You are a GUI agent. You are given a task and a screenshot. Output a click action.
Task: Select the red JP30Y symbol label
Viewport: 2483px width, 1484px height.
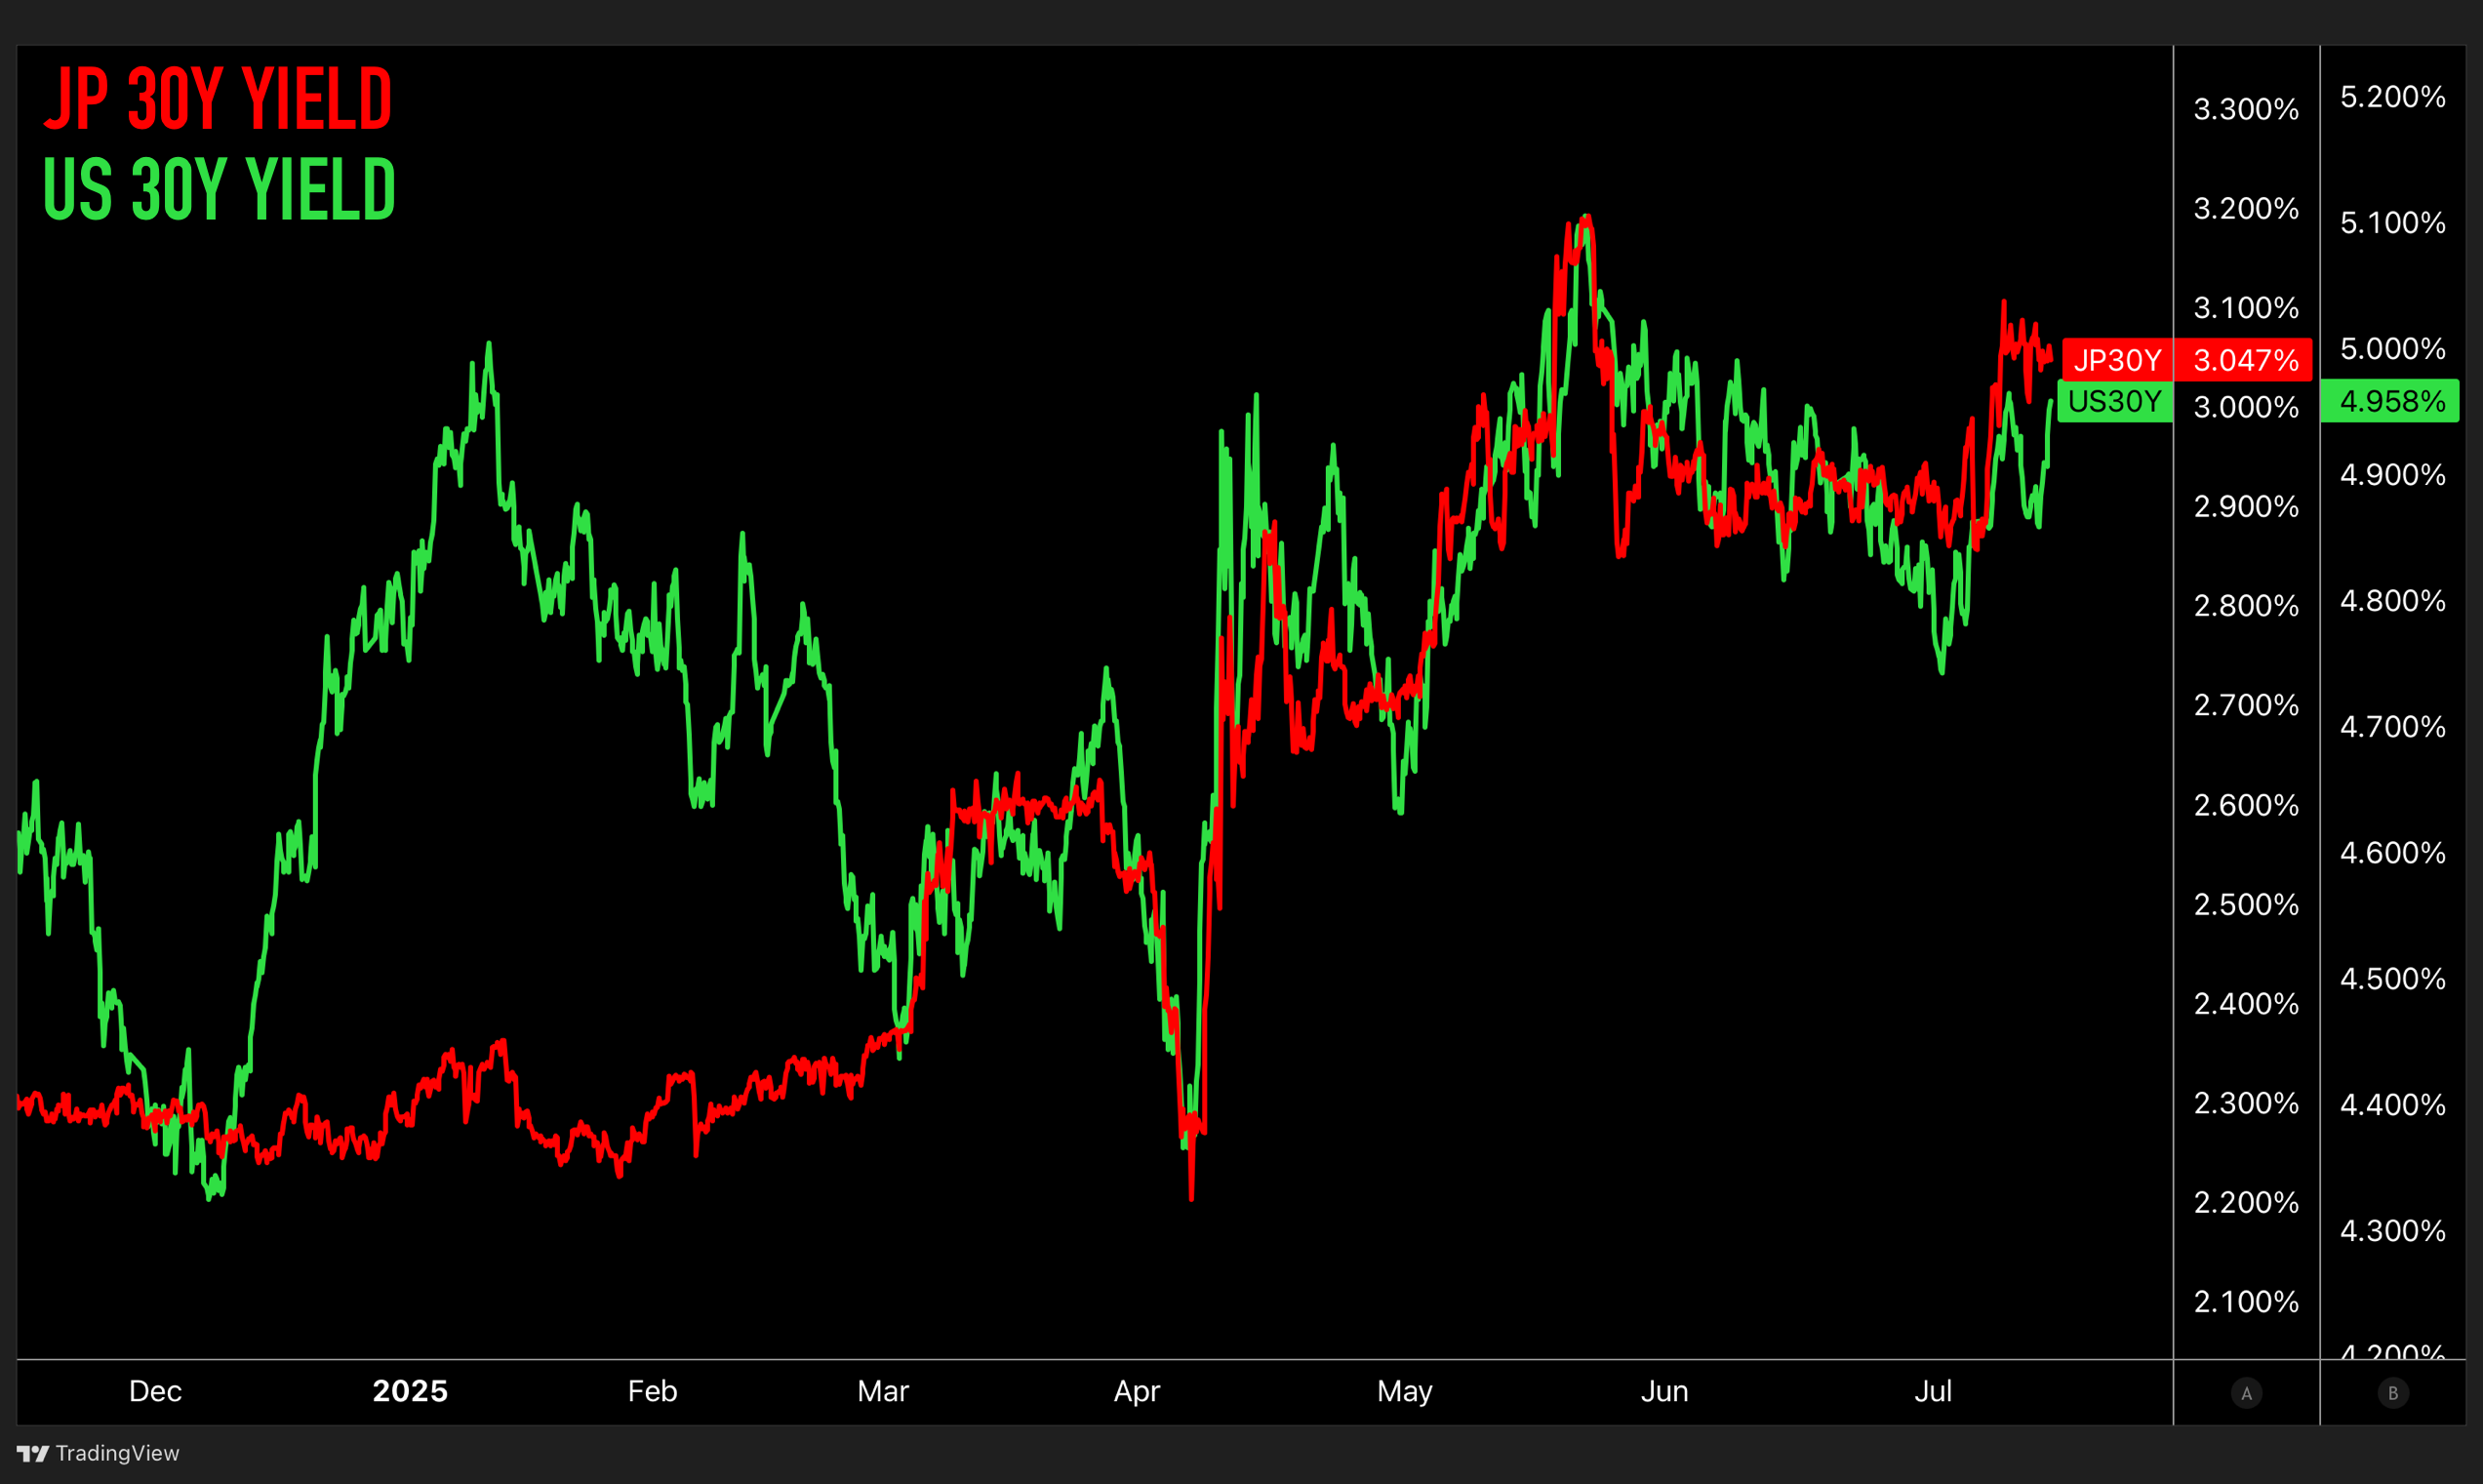pos(2117,360)
